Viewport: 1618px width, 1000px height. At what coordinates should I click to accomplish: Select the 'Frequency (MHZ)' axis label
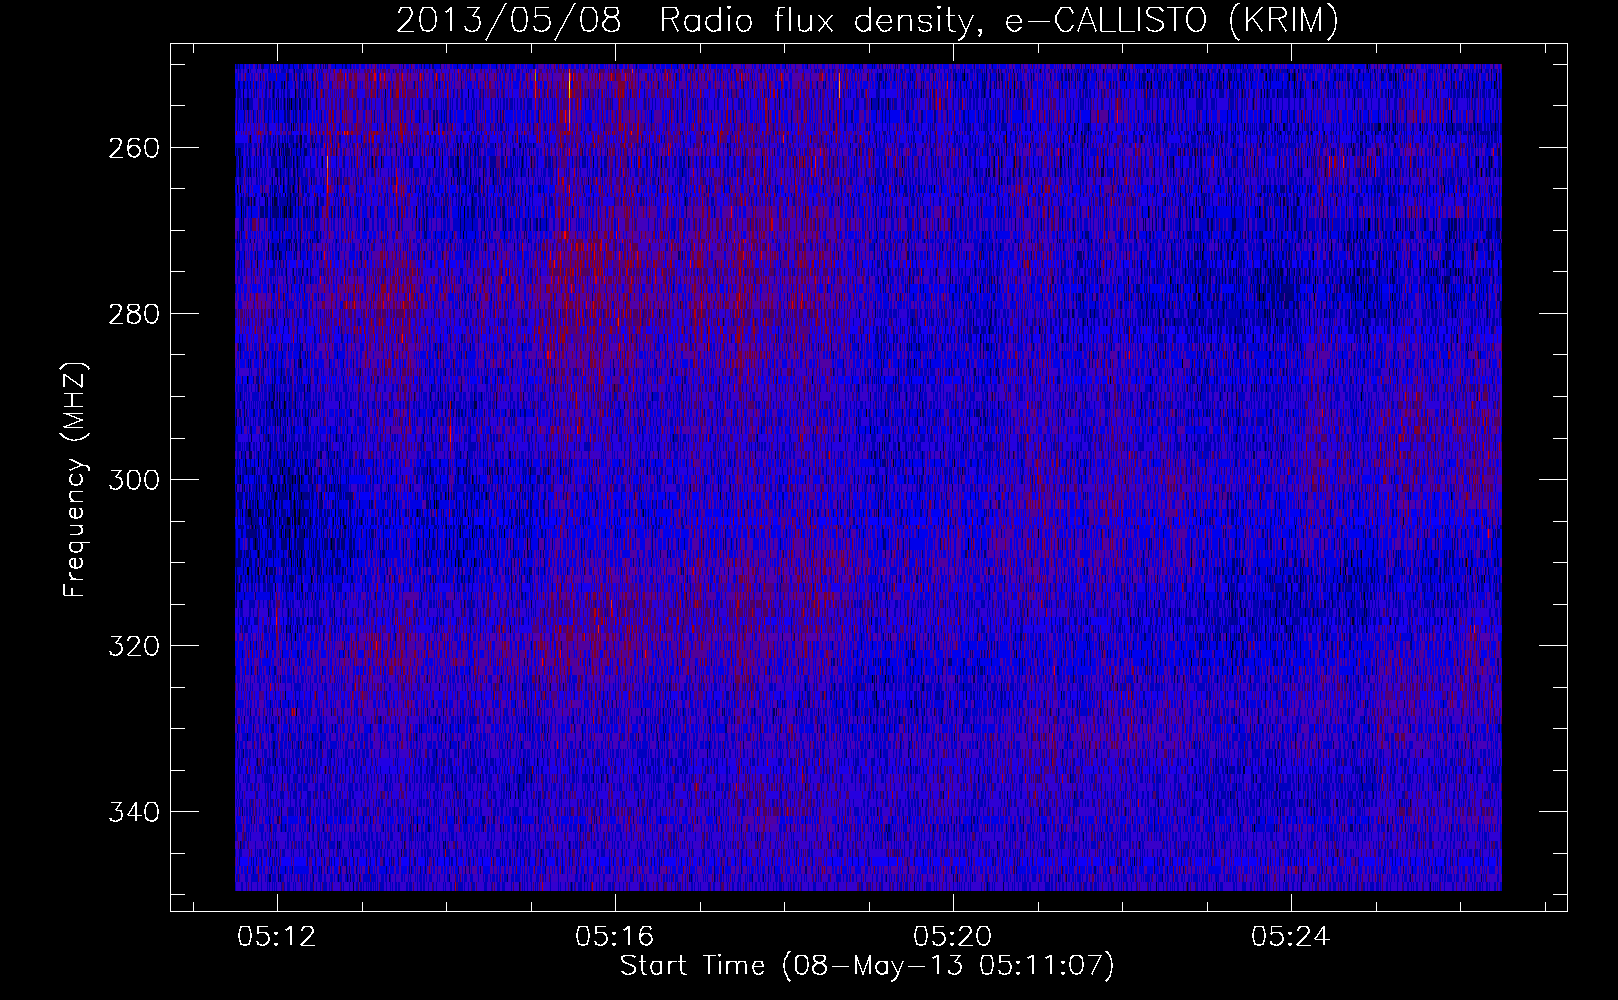click(x=75, y=480)
